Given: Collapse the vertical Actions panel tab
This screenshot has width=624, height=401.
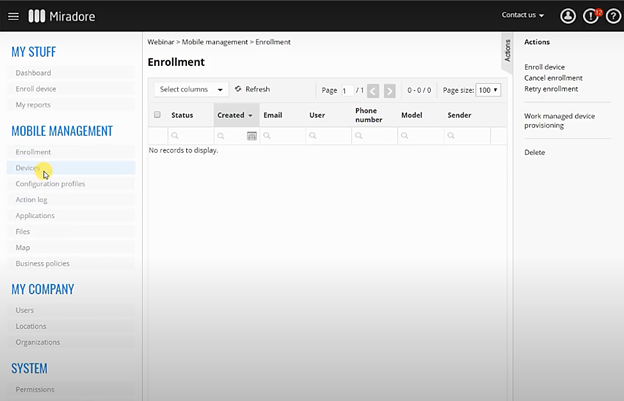Looking at the screenshot, I should coord(507,50).
